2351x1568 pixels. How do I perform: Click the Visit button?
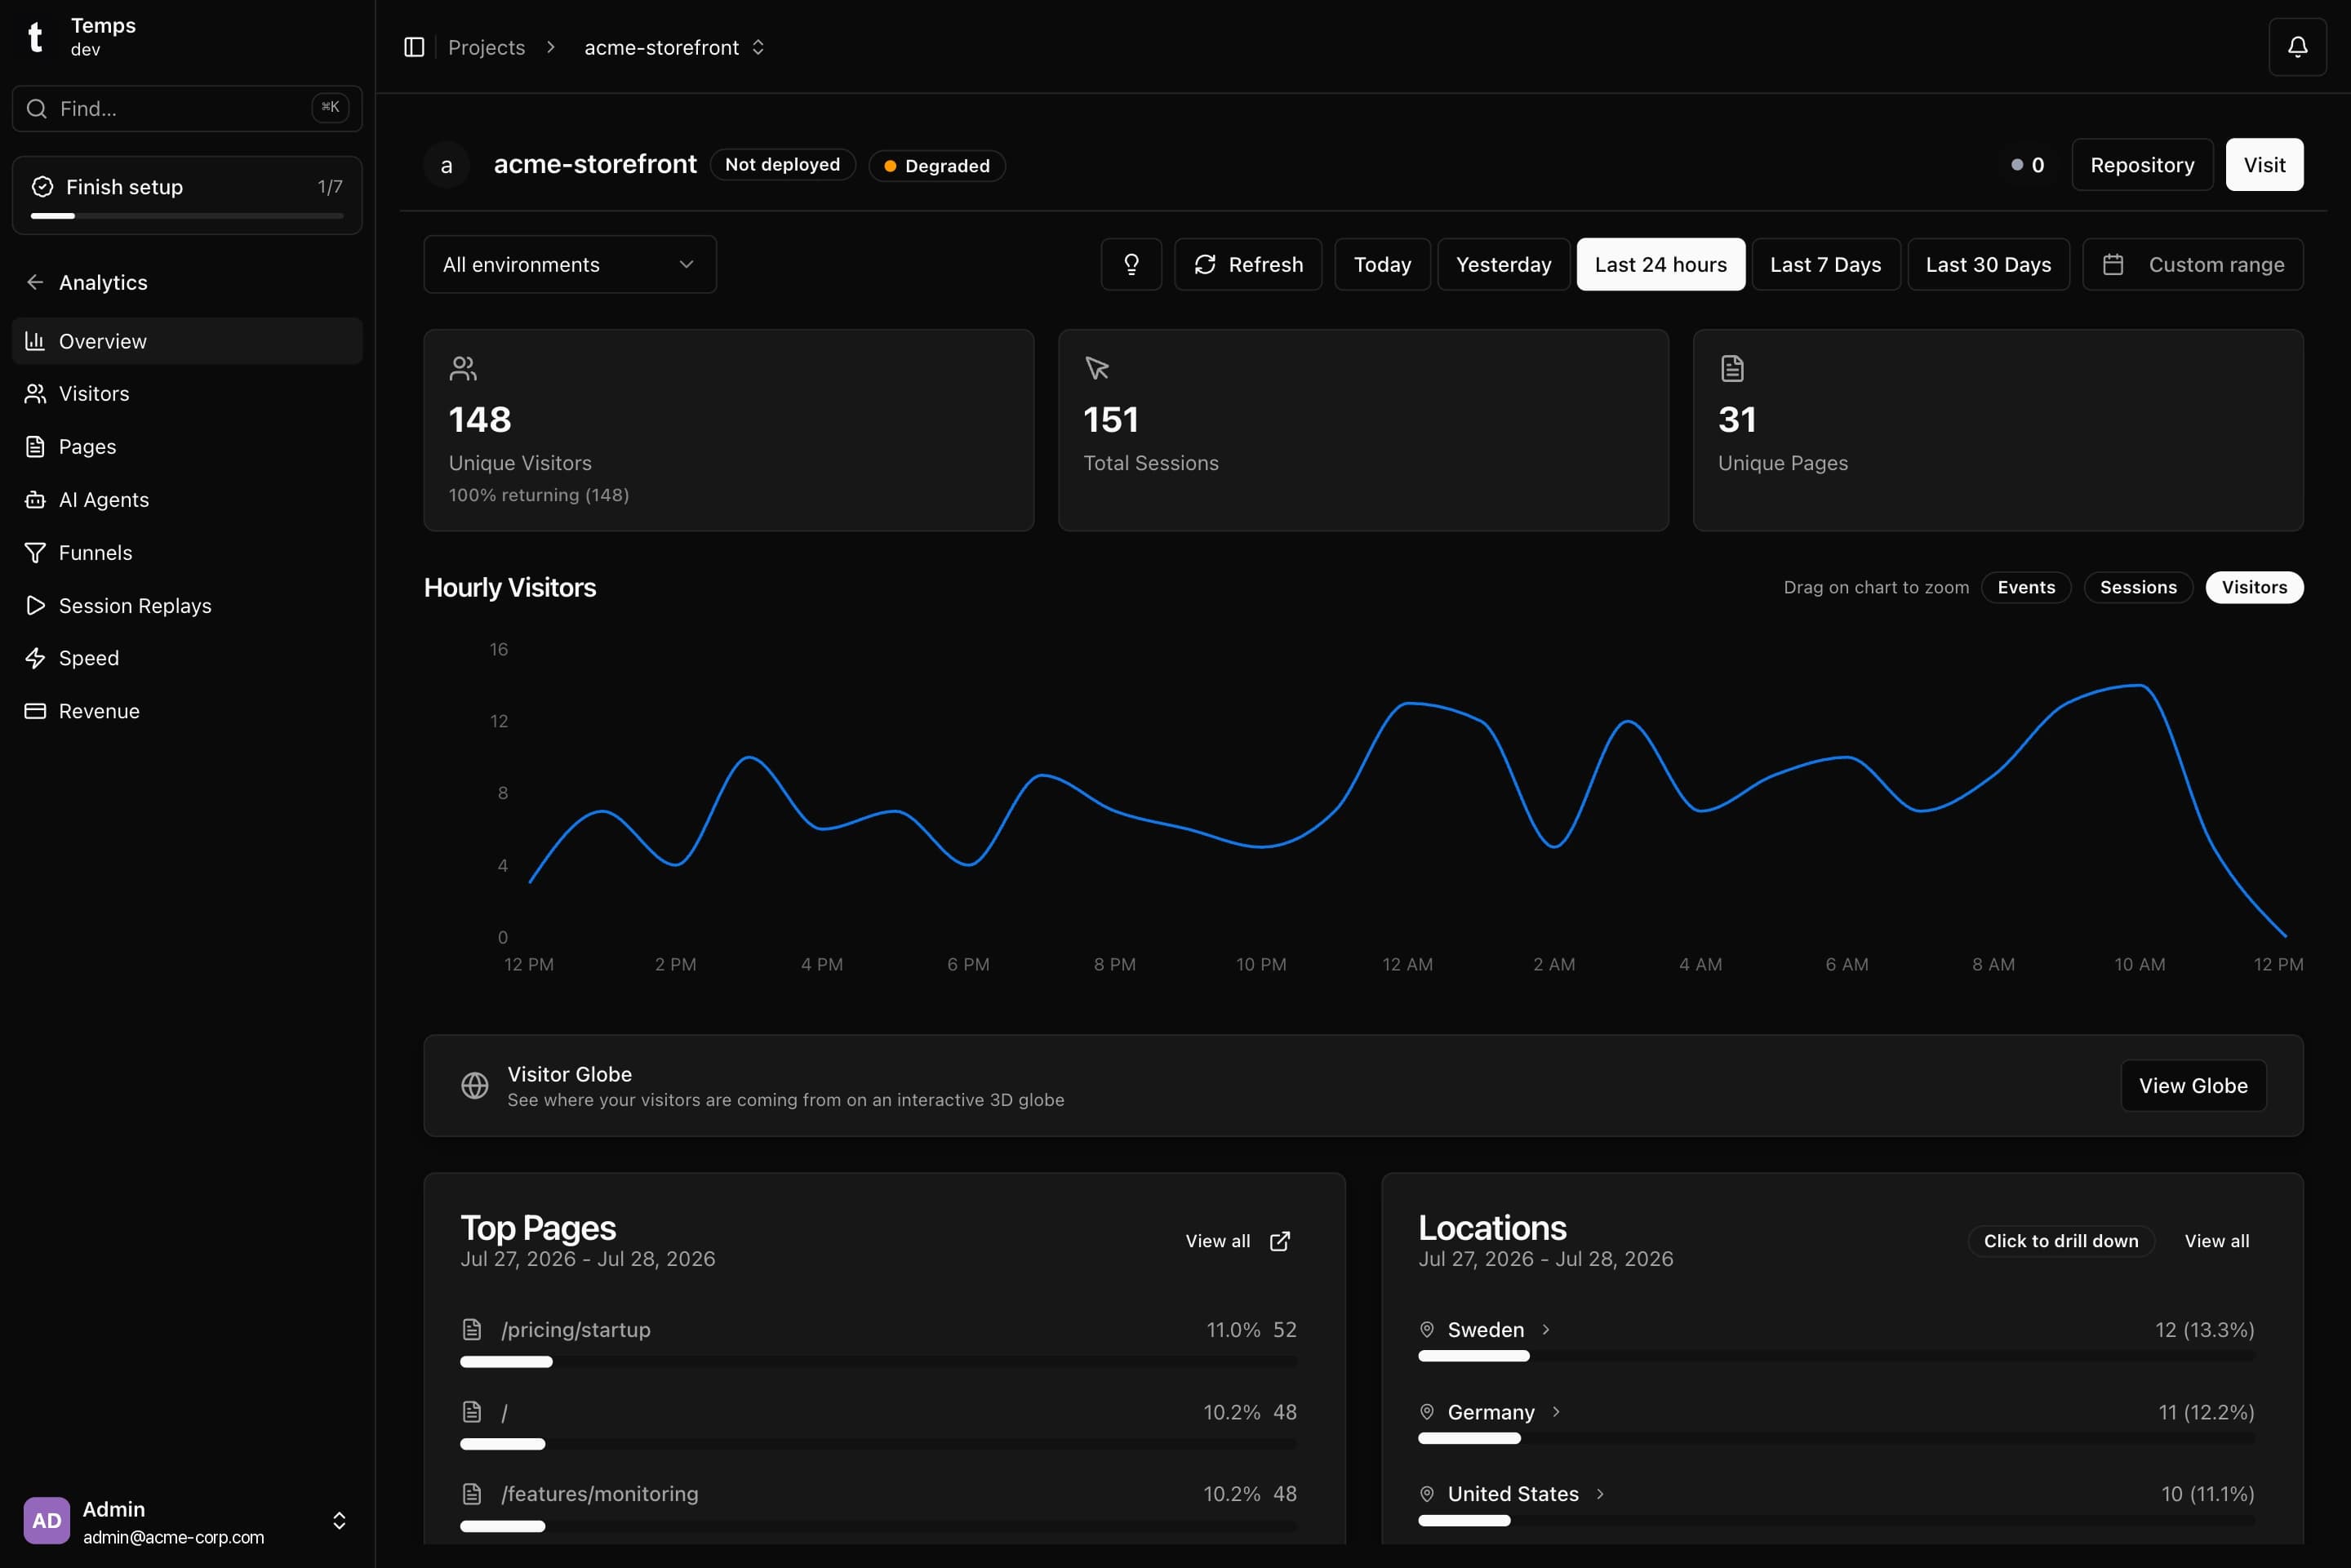2264,165
